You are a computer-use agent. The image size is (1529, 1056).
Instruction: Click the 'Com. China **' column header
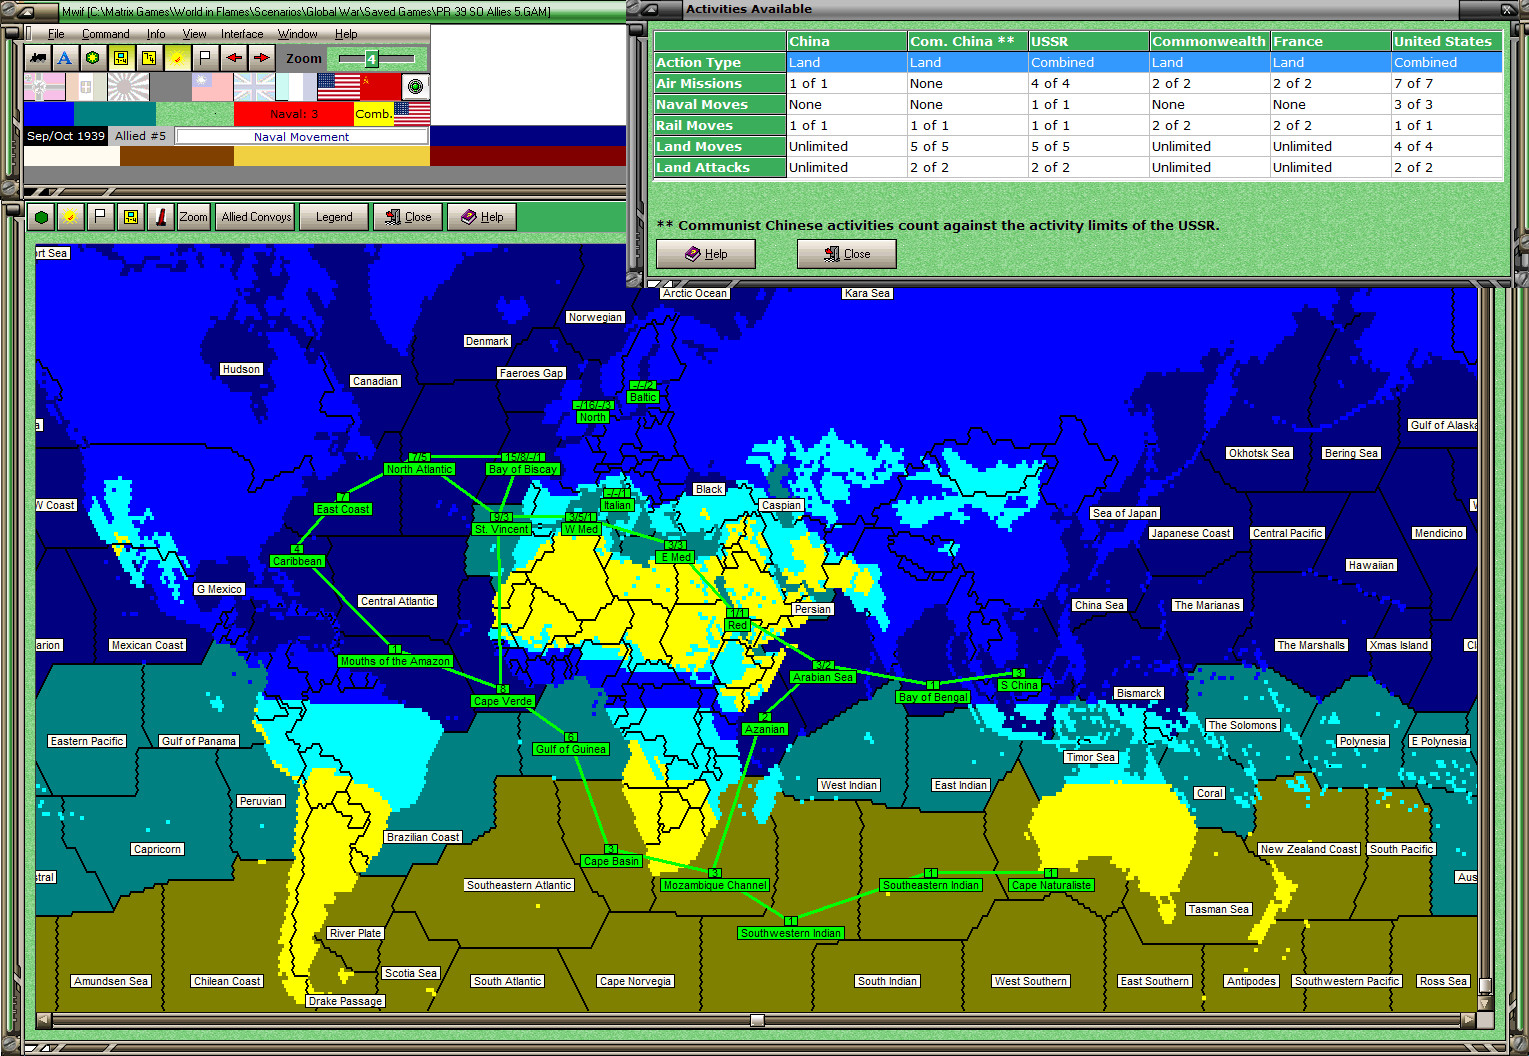[x=968, y=42]
